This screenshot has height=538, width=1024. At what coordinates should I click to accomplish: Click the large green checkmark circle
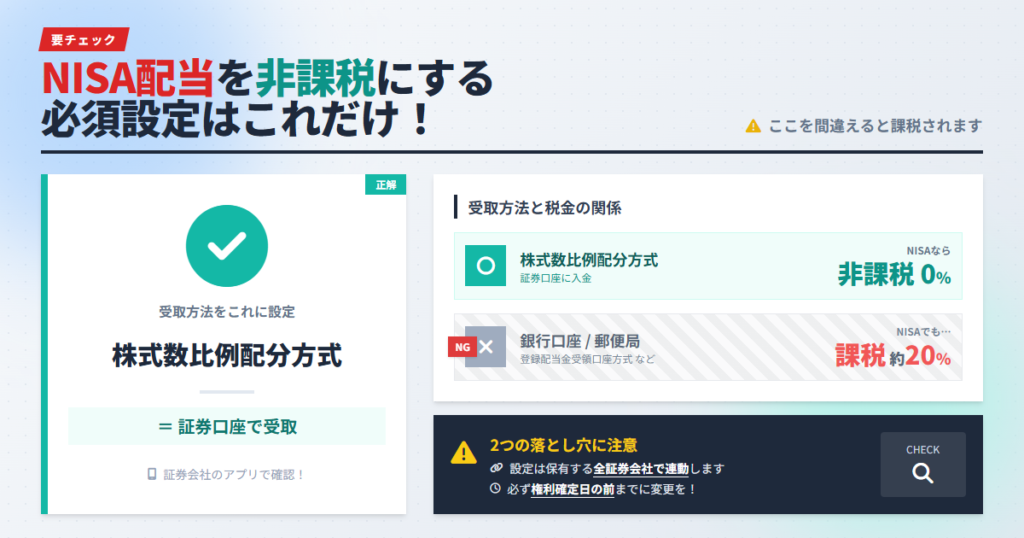tap(227, 245)
